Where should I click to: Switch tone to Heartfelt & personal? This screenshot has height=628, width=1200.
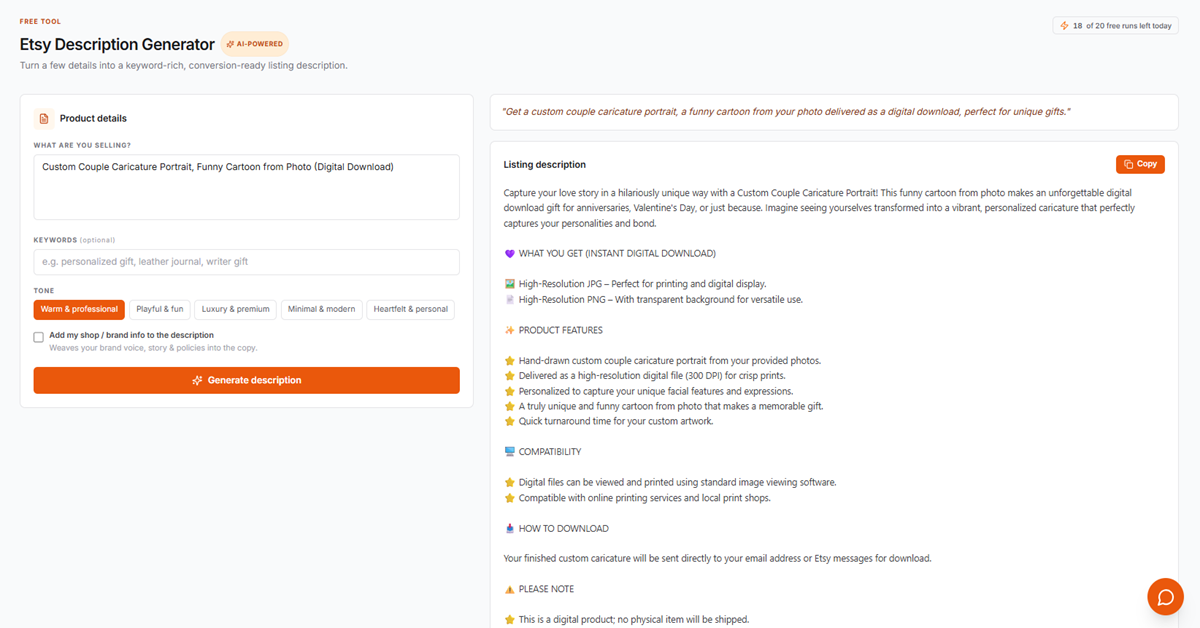click(x=410, y=309)
